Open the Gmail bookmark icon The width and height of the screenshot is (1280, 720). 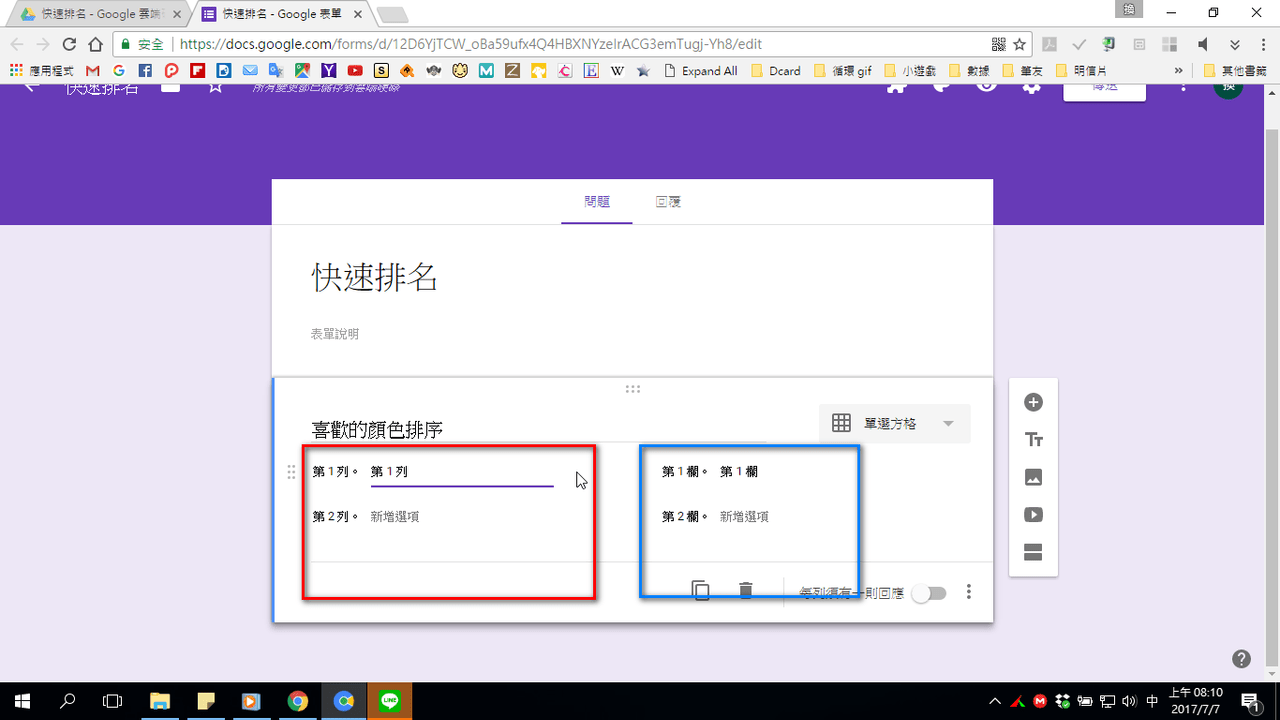point(93,71)
